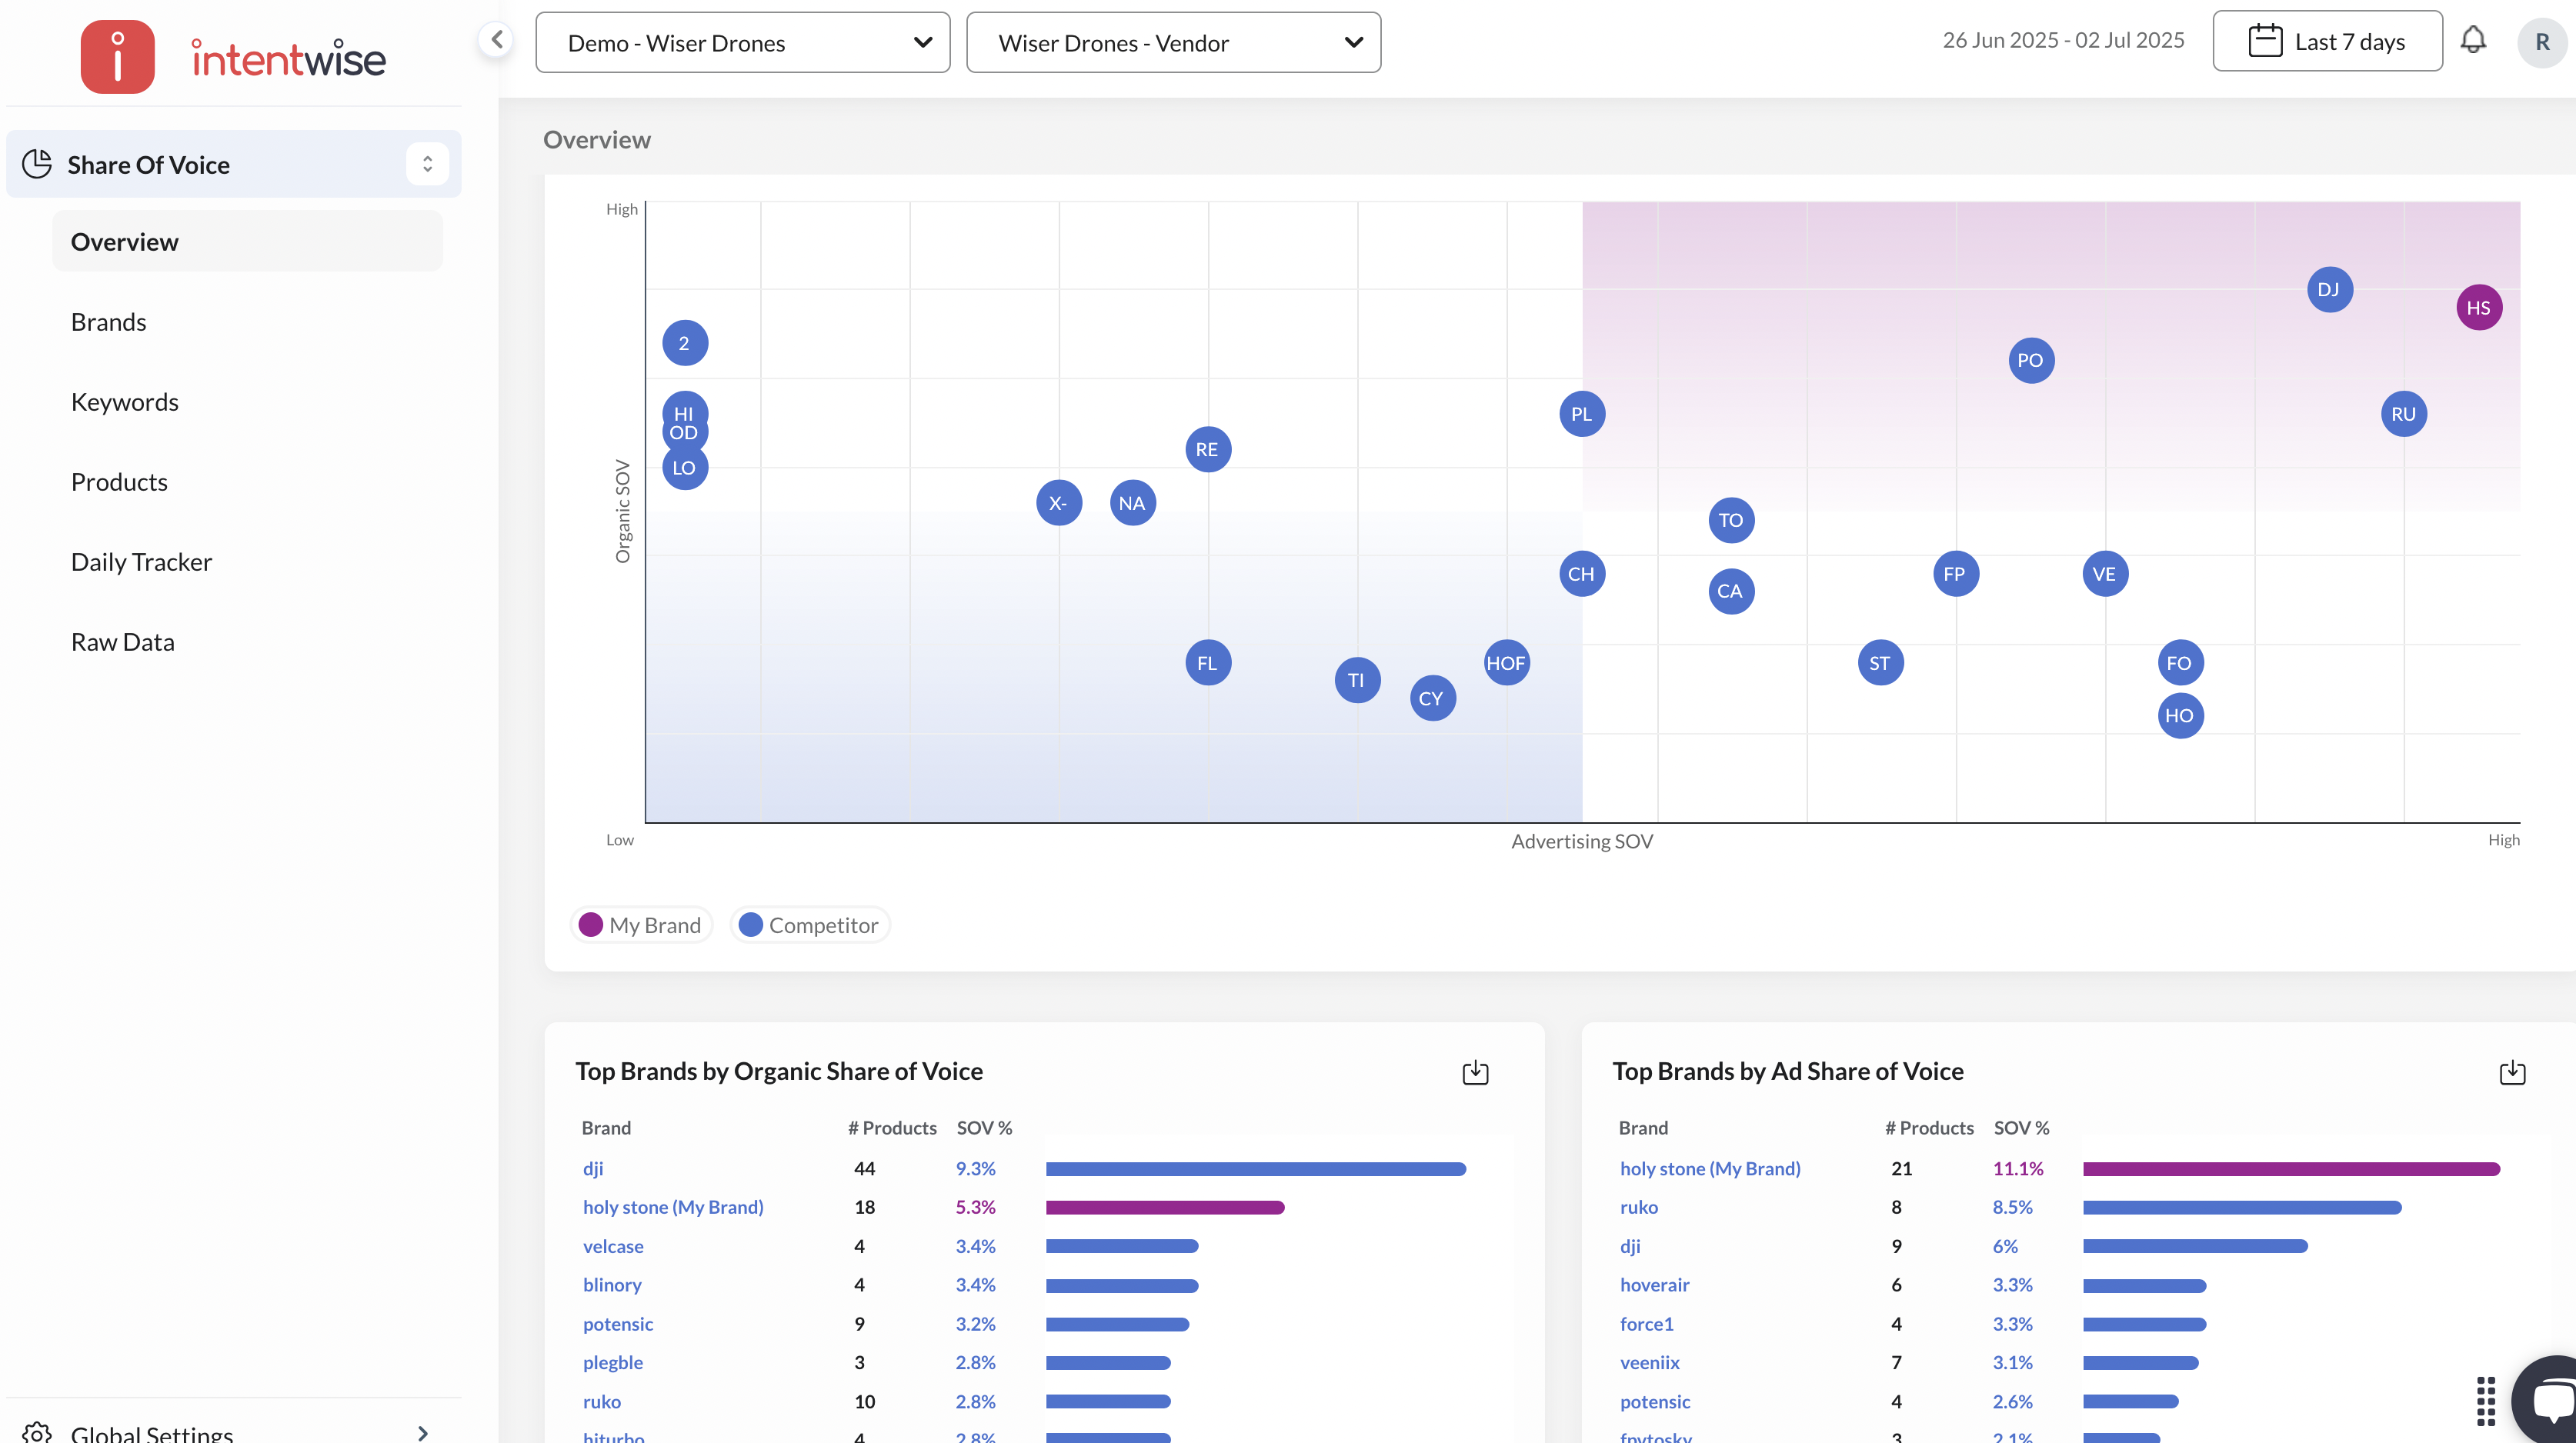Open the dji brand link in Organic table

tap(593, 1168)
